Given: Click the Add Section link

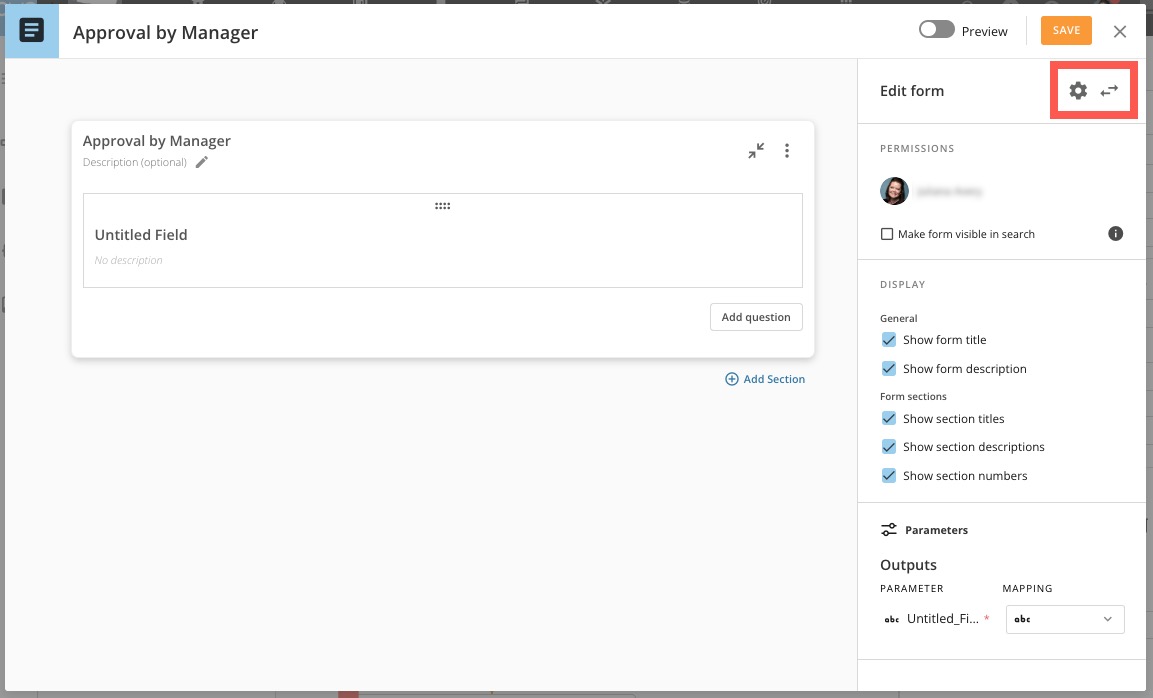Looking at the screenshot, I should coord(765,379).
